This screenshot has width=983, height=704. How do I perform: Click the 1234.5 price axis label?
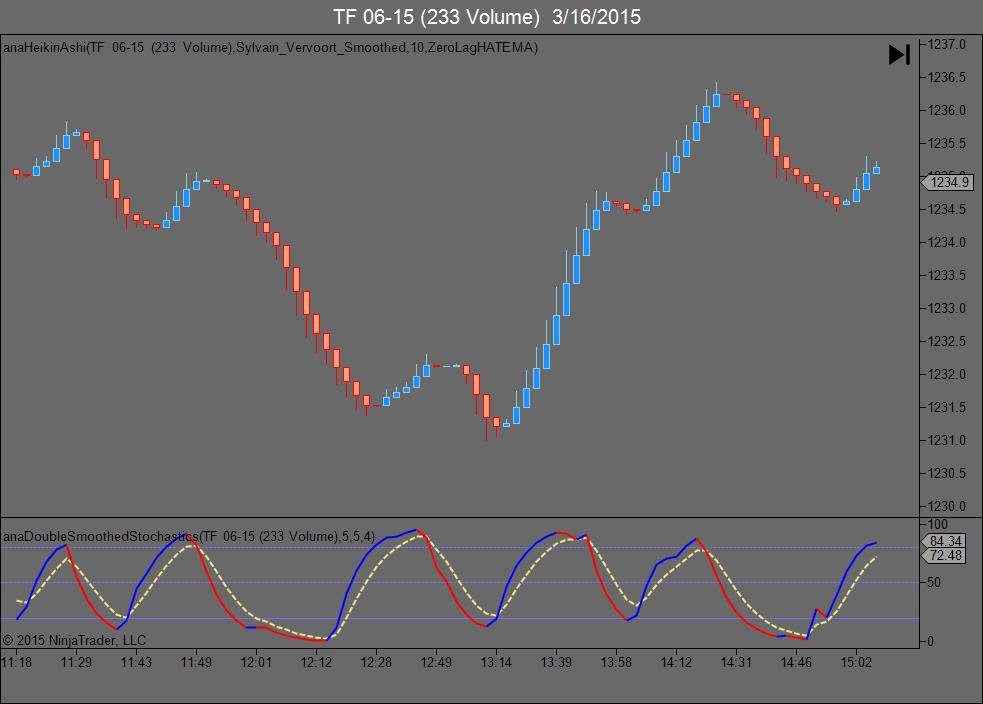(947, 209)
